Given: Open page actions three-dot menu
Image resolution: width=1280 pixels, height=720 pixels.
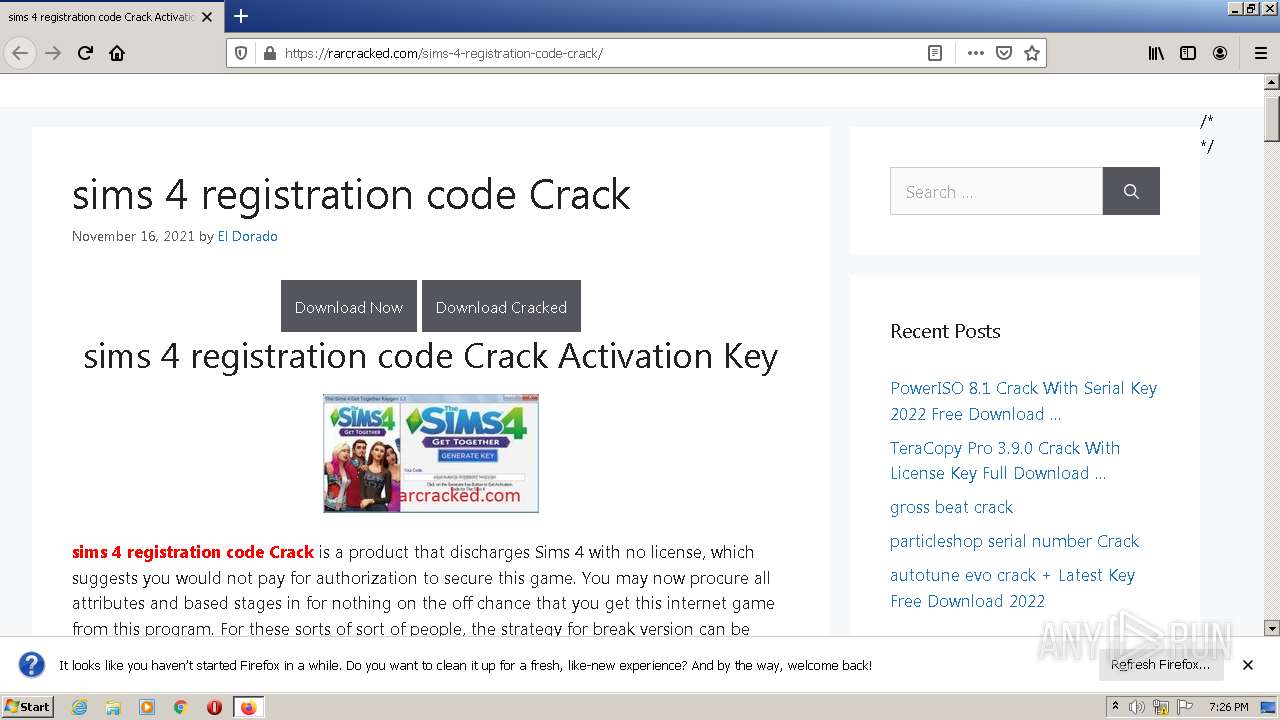Looking at the screenshot, I should tap(976, 53).
